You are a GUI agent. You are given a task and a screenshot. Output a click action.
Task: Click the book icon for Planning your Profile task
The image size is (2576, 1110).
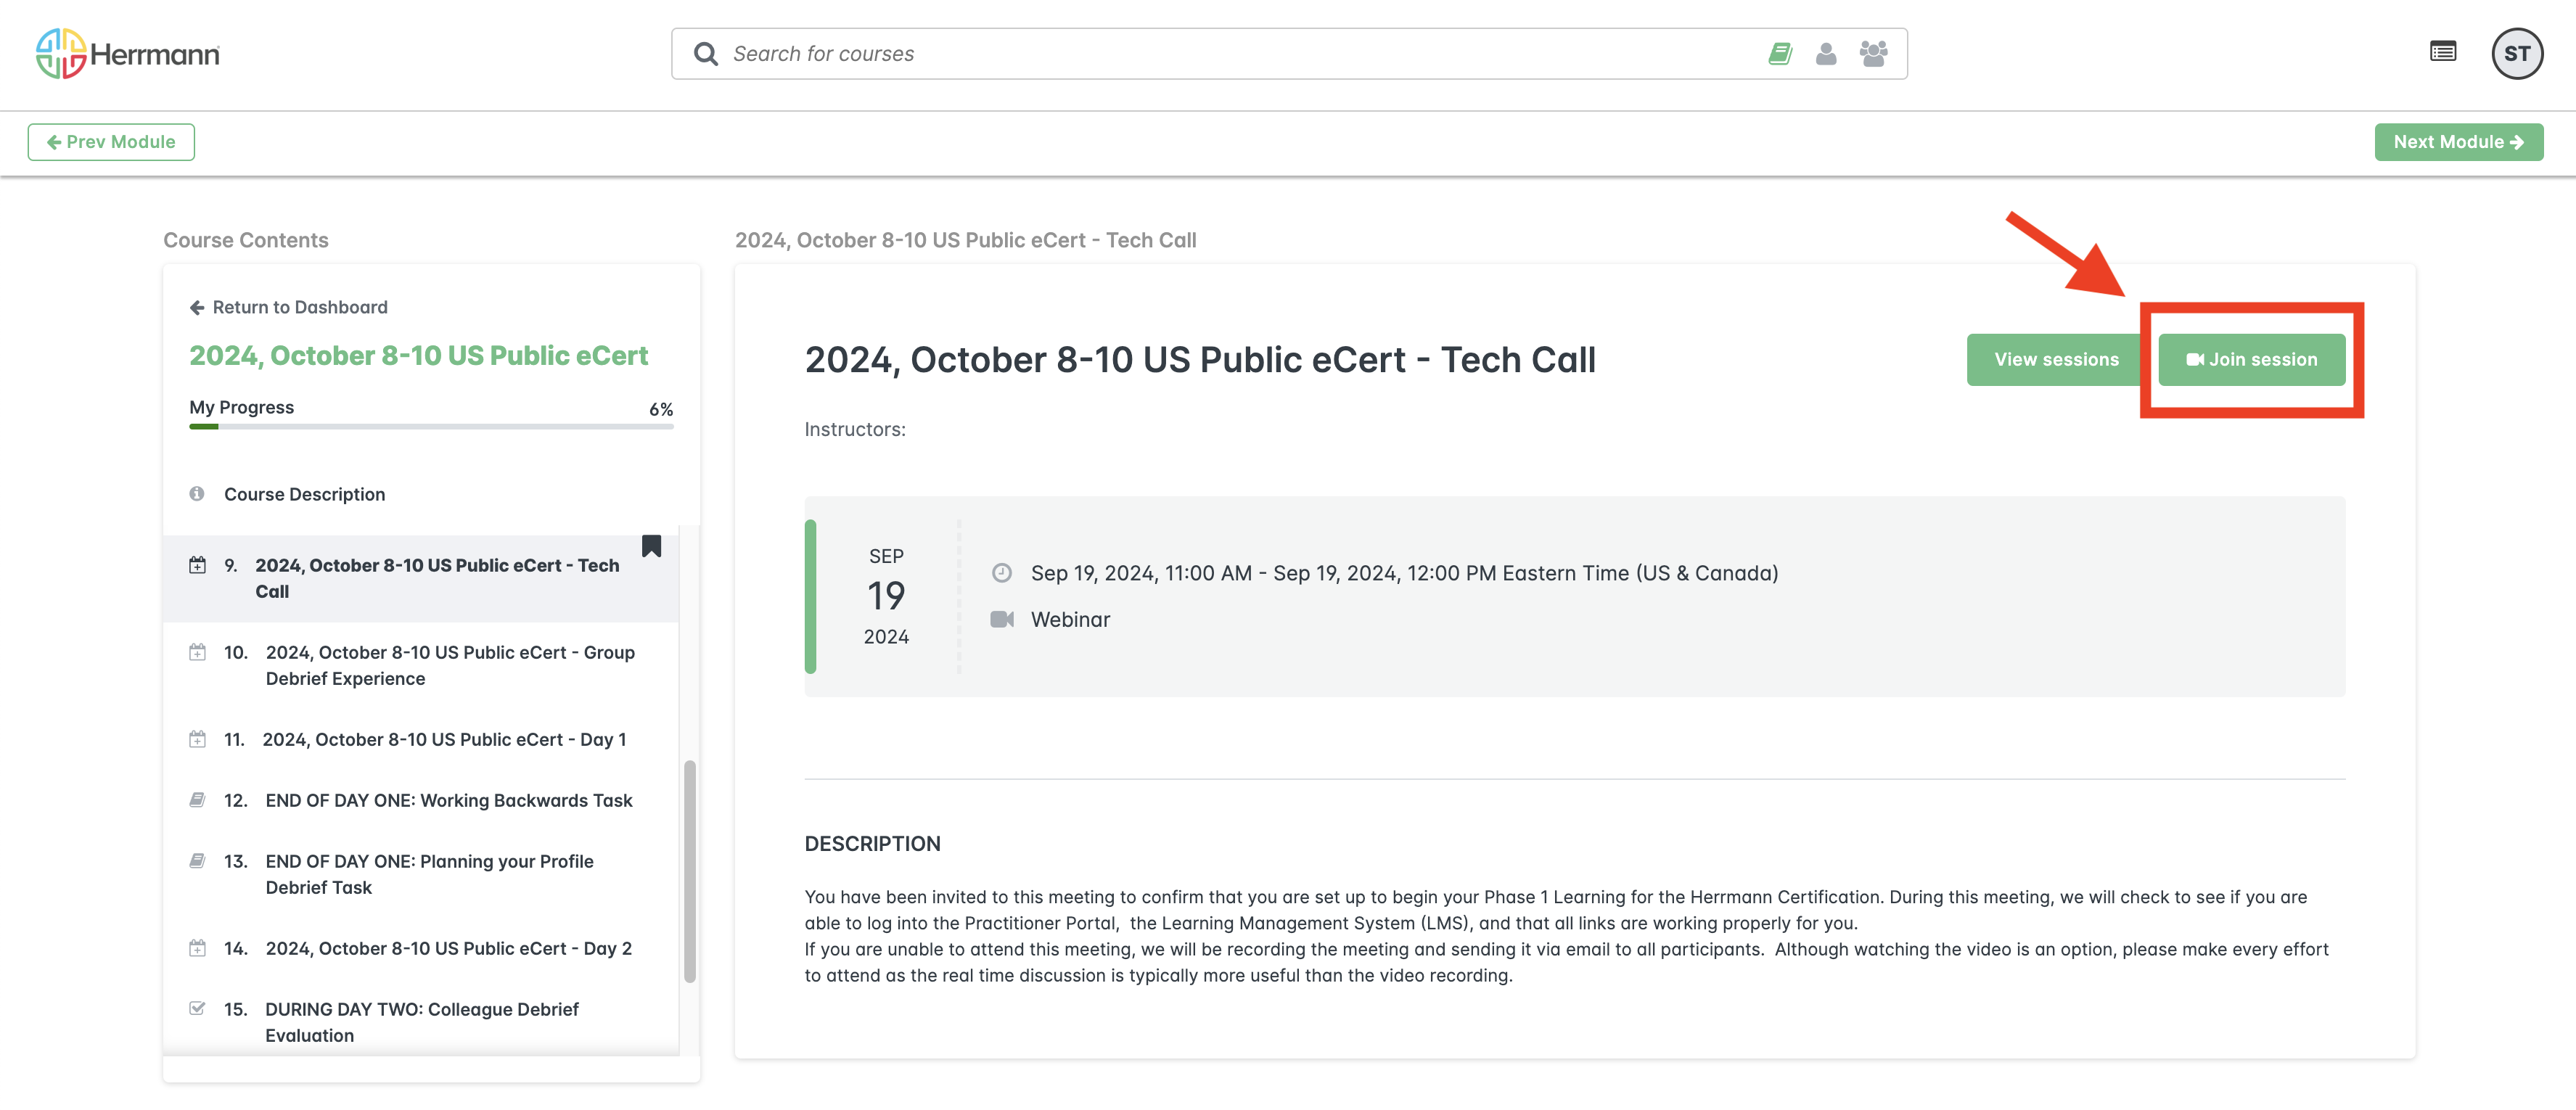tap(198, 861)
